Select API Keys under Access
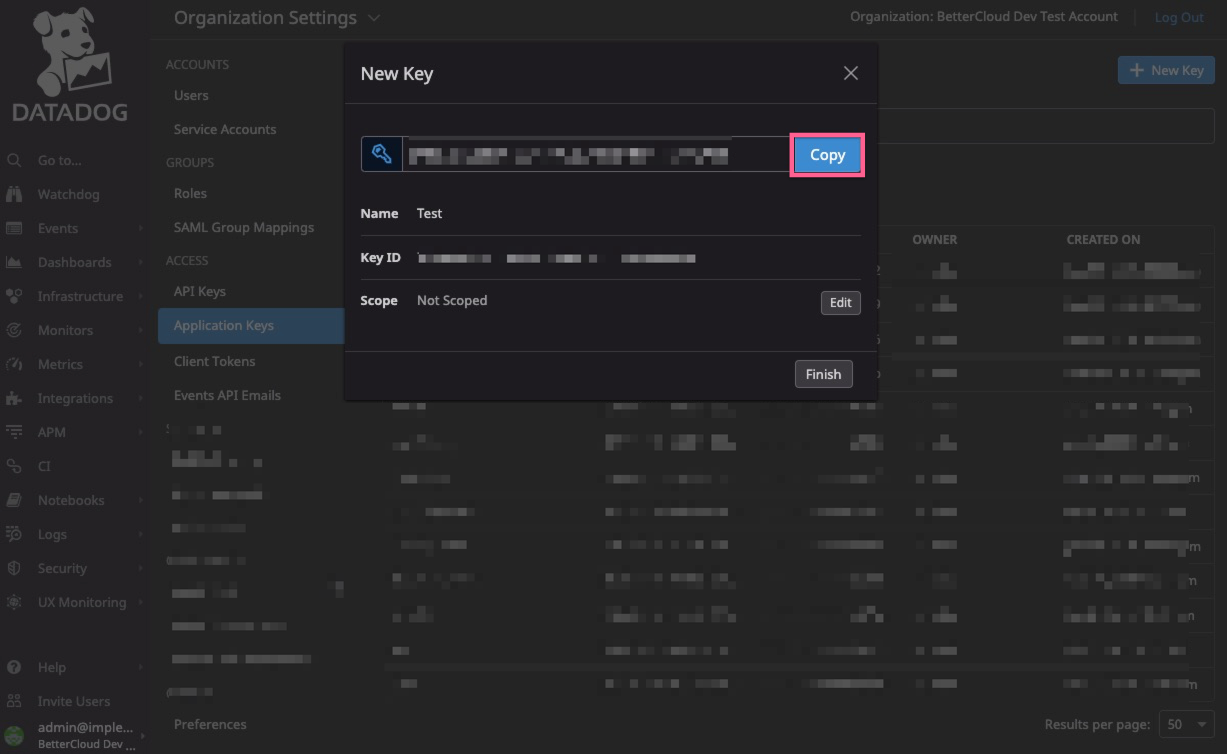Screen dimensions: 1227x754 point(198,291)
